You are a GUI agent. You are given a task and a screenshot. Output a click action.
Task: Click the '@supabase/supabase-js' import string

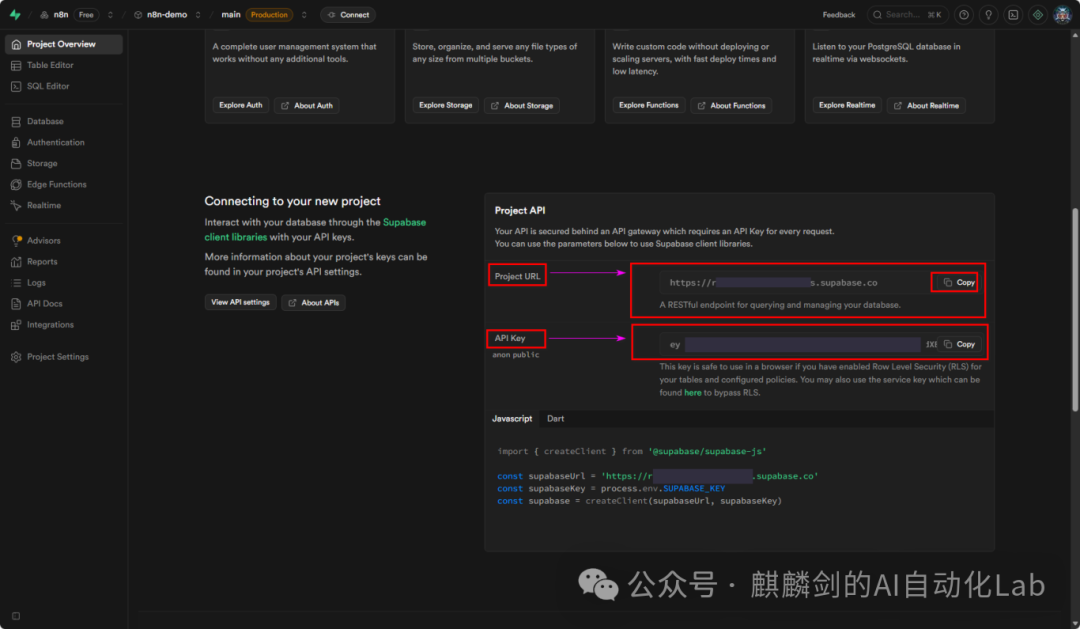coord(707,451)
